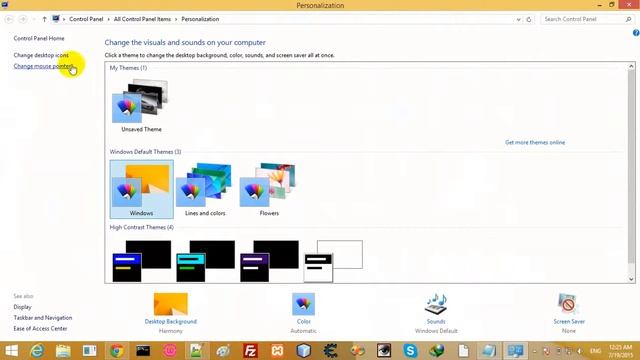Click themes list scroll down arrow
Image resolution: width=640 pixels, height=360 pixels.
631,279
